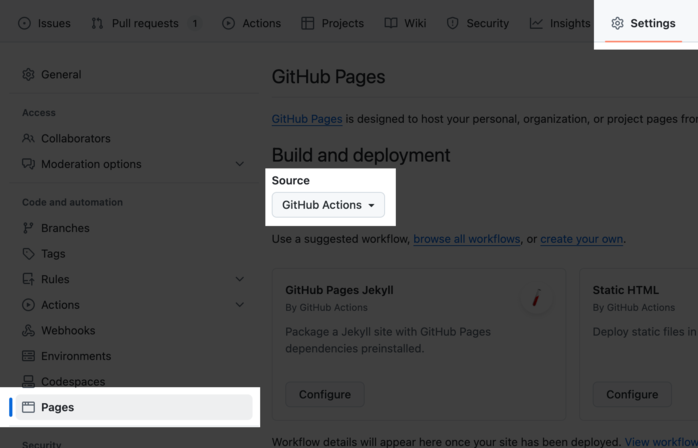Click the Insights graph icon

point(536,23)
